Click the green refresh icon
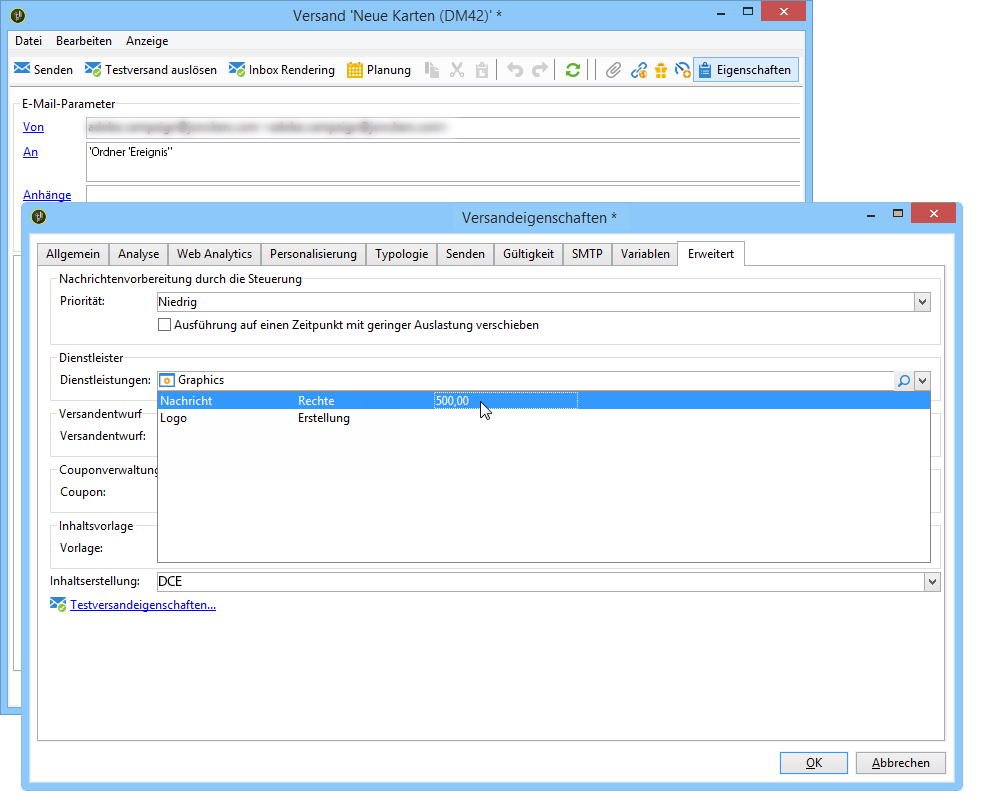This screenshot has height=807, width=981. (x=572, y=69)
